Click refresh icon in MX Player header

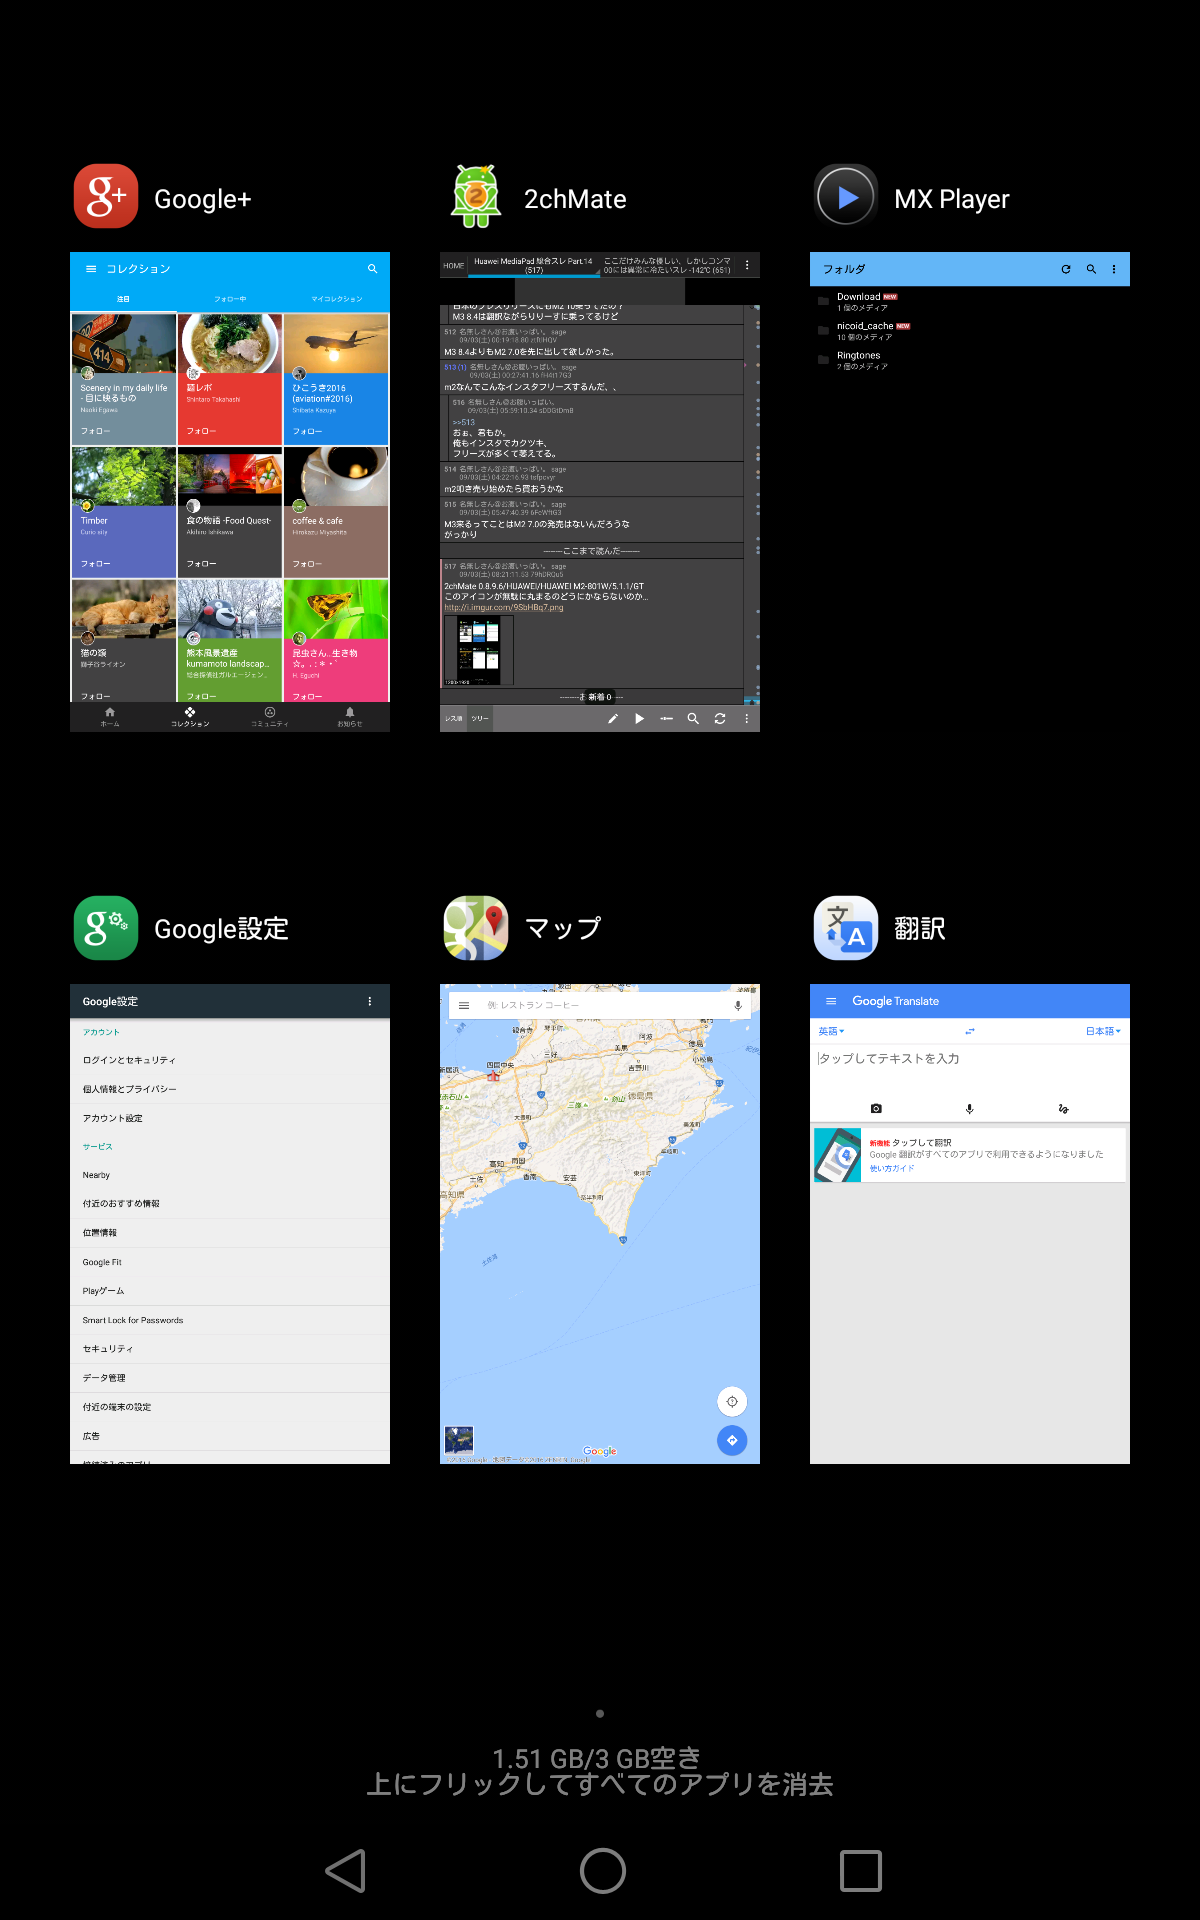coord(1066,269)
